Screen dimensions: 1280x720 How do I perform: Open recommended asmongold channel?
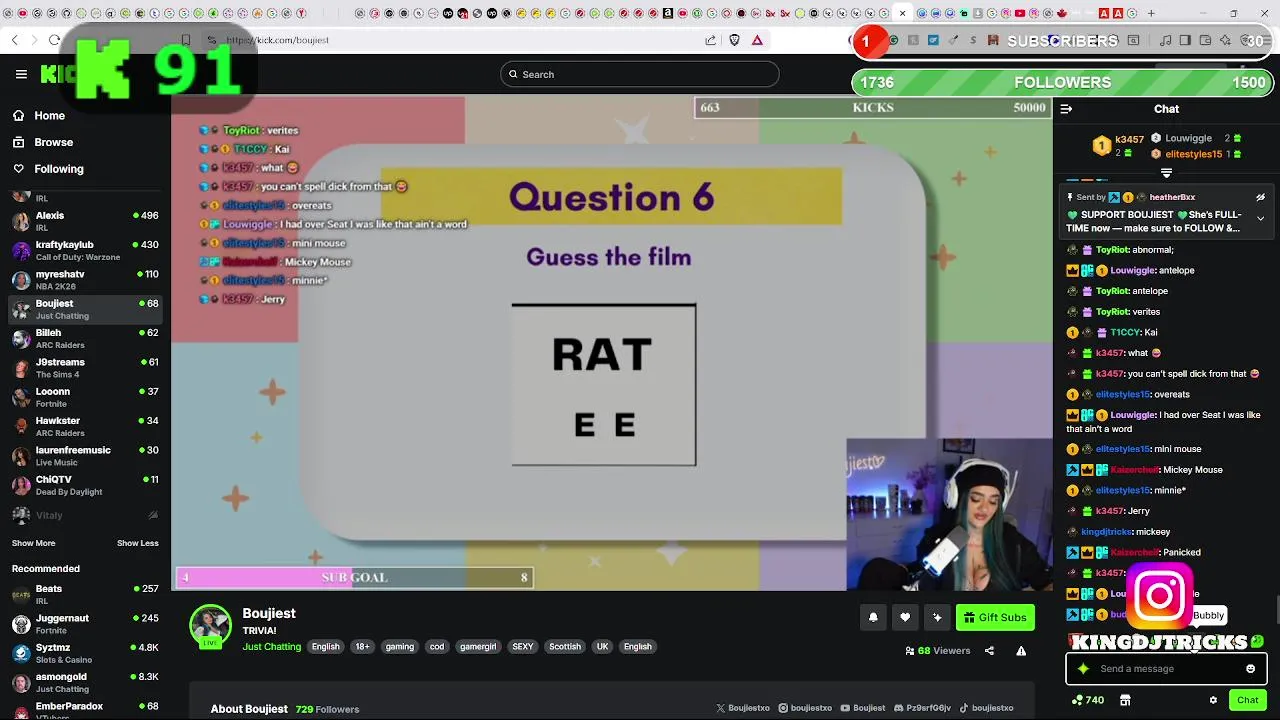(x=85, y=683)
